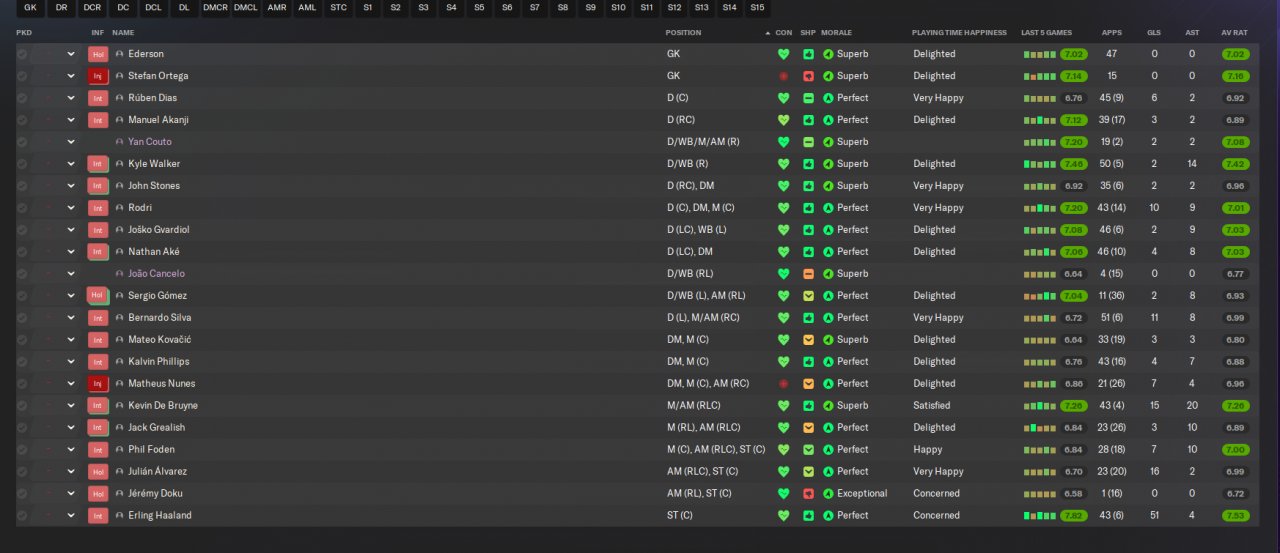Click Matheus Nunes's Inj injury badge
1280x553 pixels.
(97, 384)
